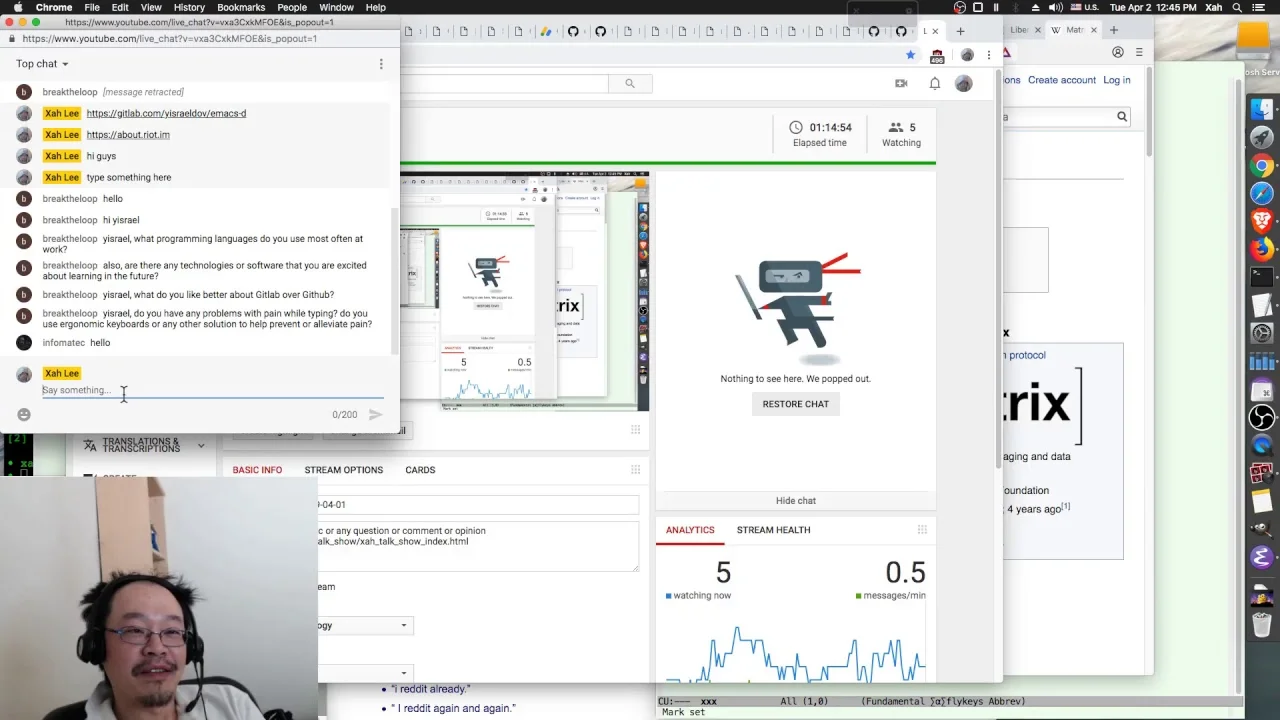This screenshot has height=720, width=1280.
Task: Expand Translations & Transcriptions section
Action: pyautogui.click(x=144, y=445)
